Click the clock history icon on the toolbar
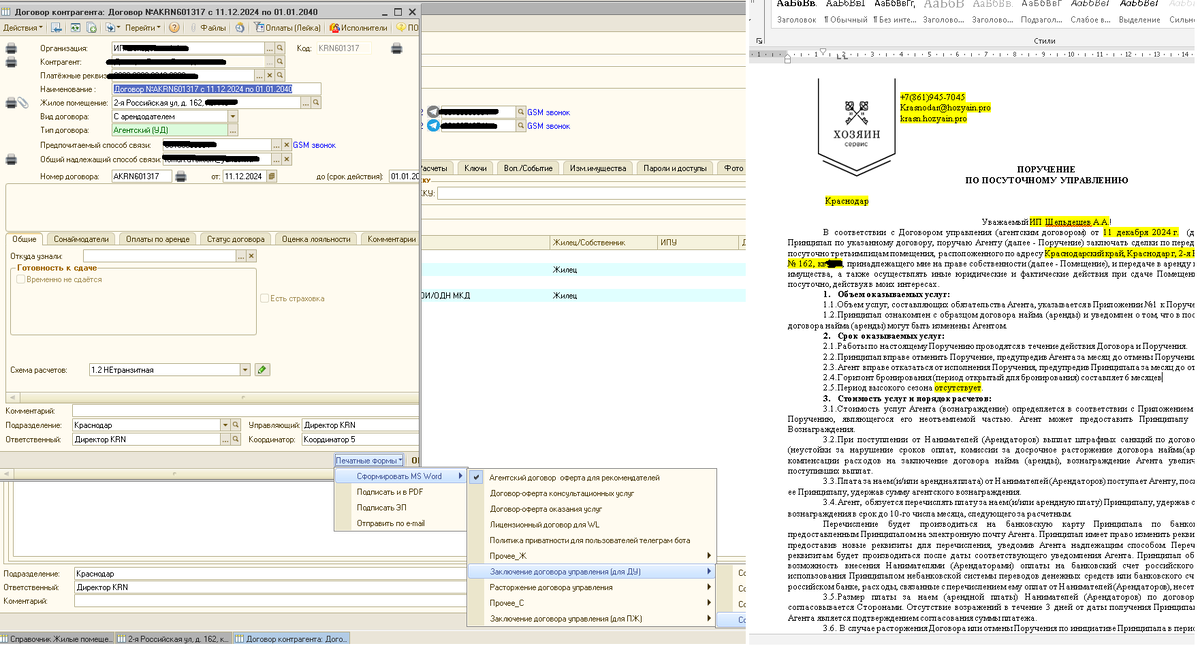The width and height of the screenshot is (1200, 646). pyautogui.click(x=240, y=26)
